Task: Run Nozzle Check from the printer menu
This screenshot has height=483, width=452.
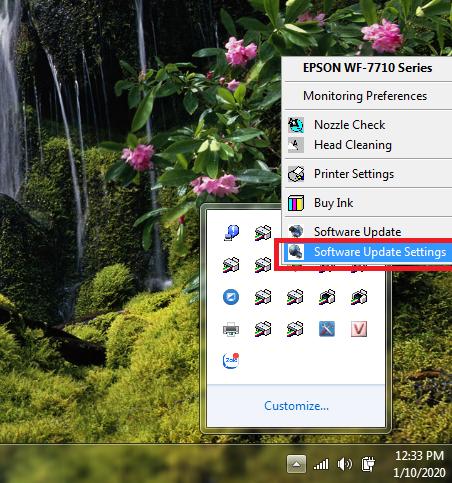Action: [x=368, y=125]
